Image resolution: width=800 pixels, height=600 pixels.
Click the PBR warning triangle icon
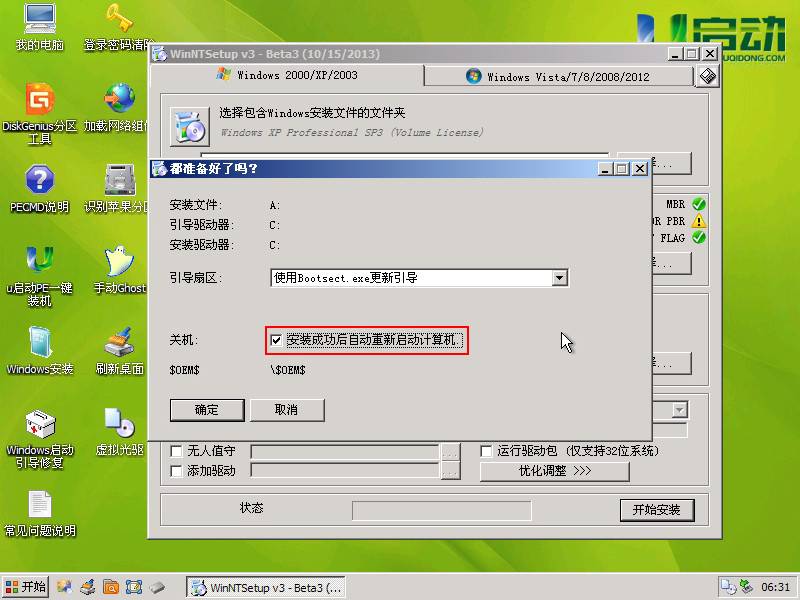click(x=700, y=221)
